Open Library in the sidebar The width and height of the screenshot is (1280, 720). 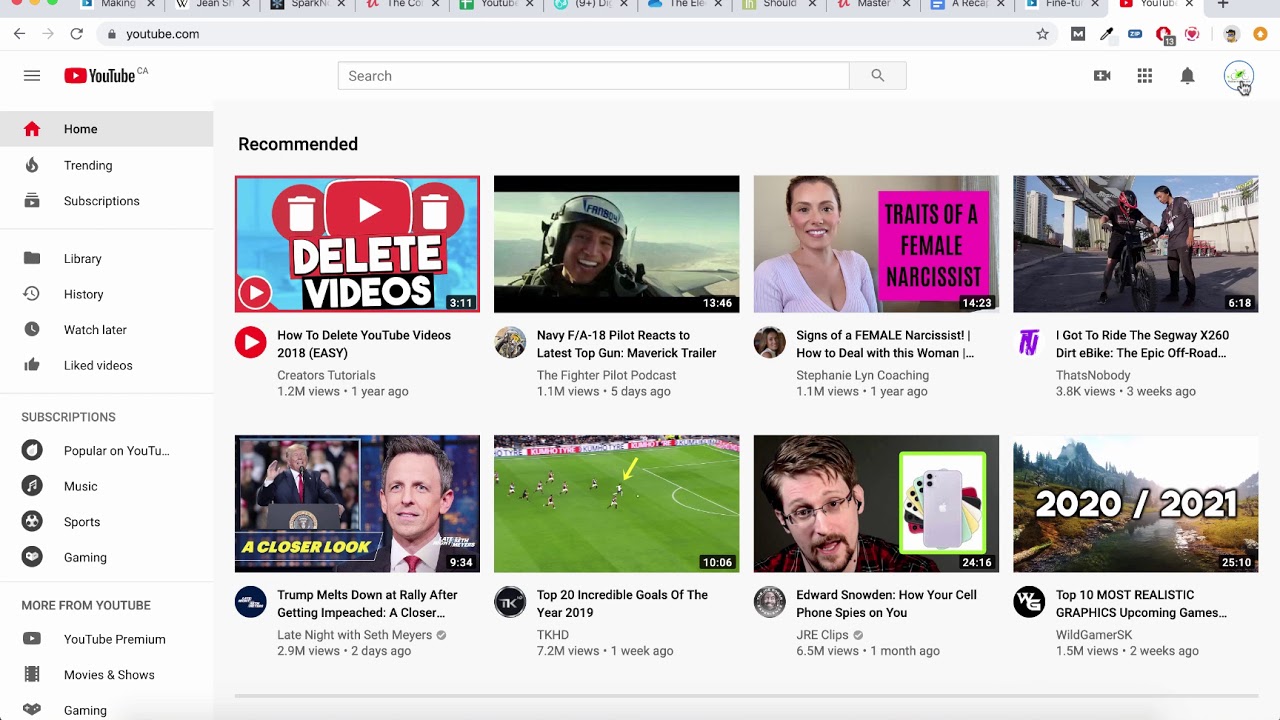tap(106, 259)
